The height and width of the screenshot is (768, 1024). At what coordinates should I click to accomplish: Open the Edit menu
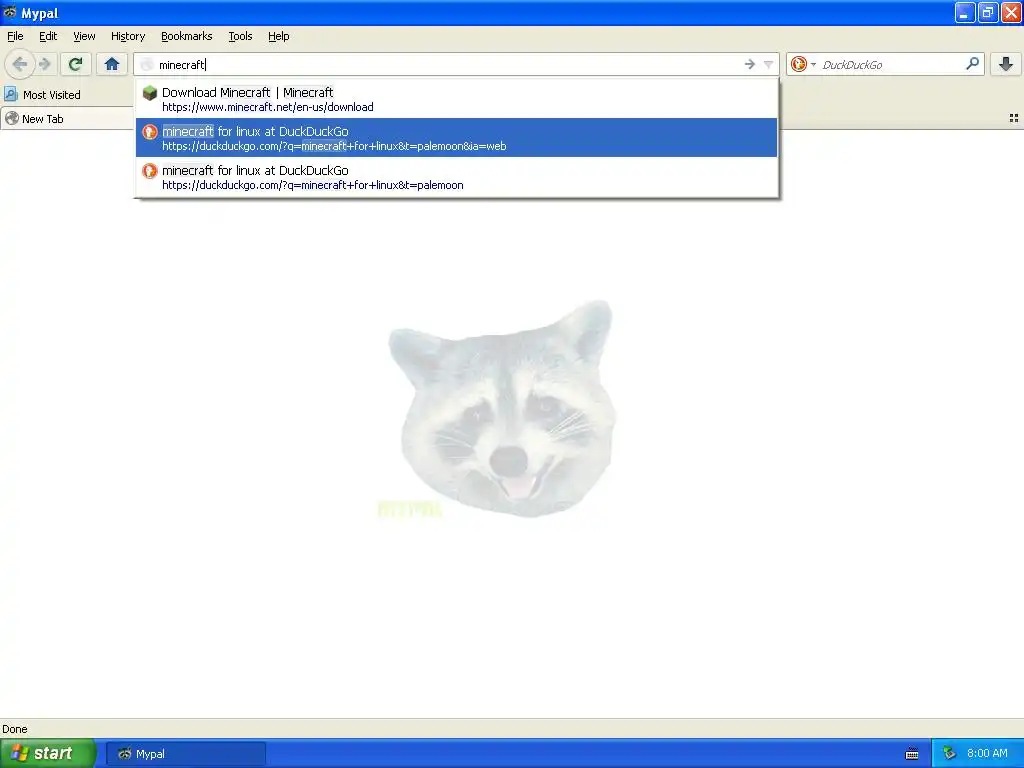48,36
